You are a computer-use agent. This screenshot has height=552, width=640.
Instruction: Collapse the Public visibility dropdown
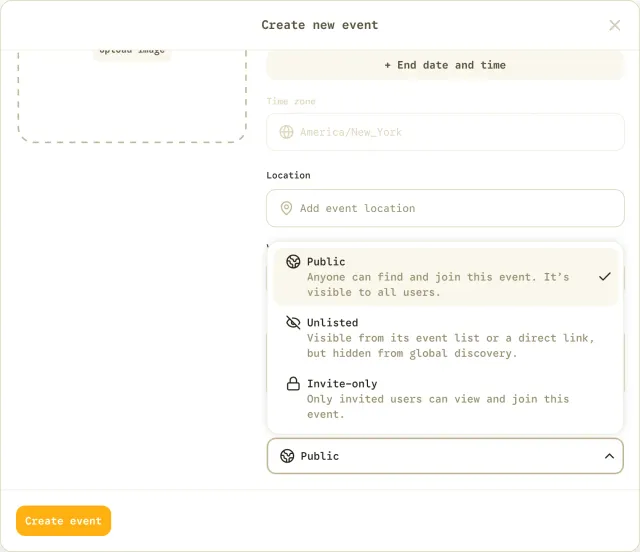(x=445, y=456)
